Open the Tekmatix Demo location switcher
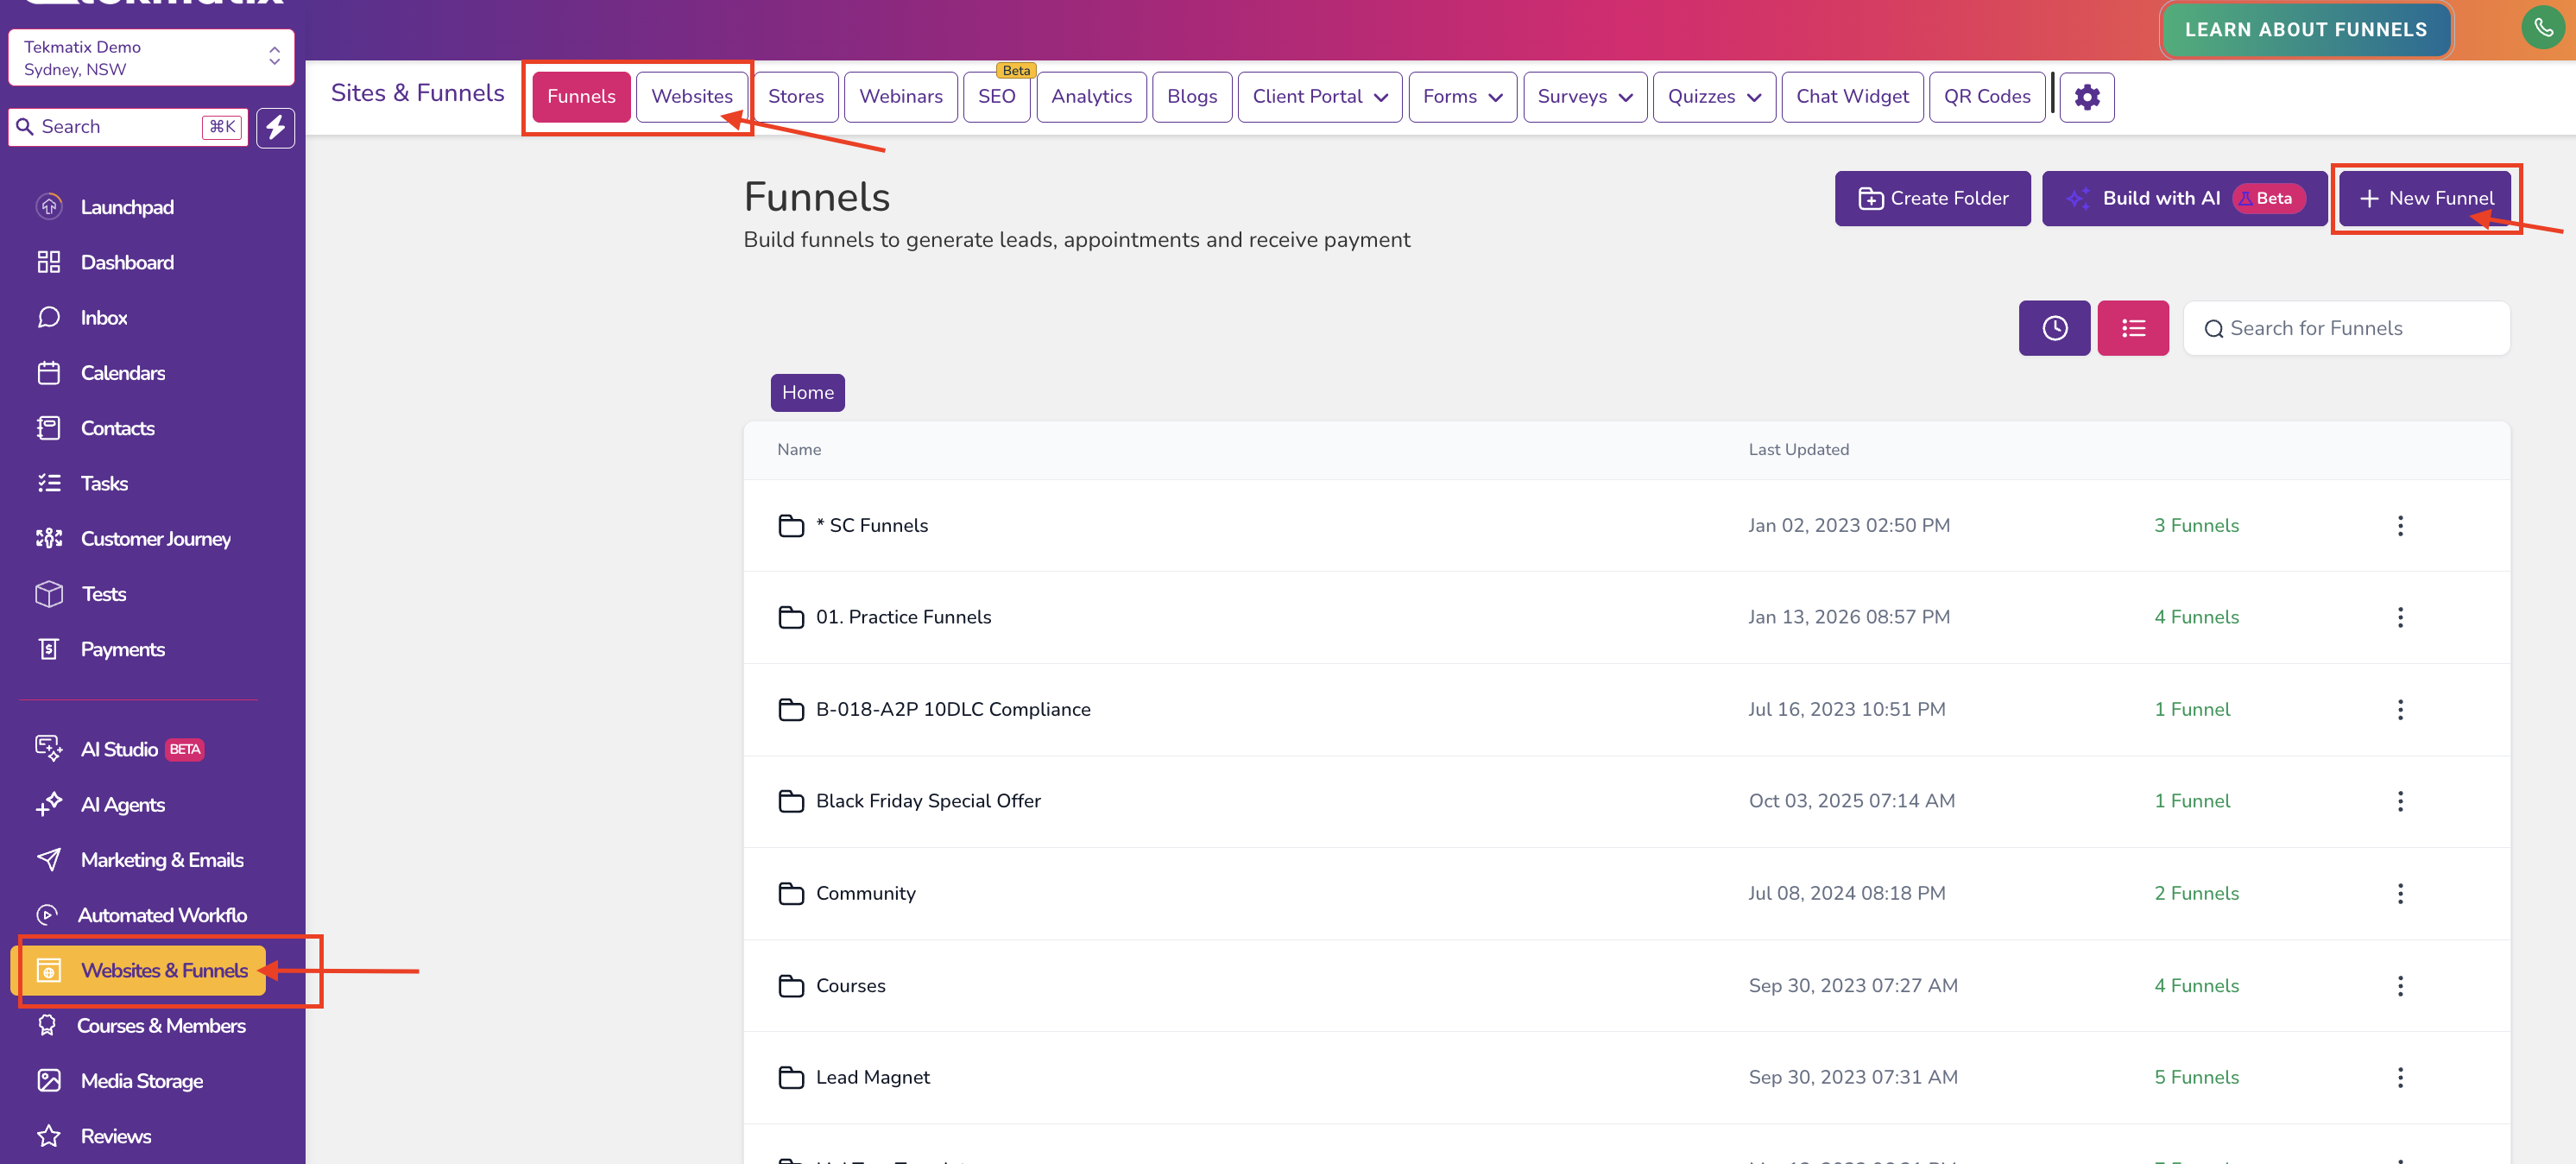The height and width of the screenshot is (1164, 2576). point(150,57)
